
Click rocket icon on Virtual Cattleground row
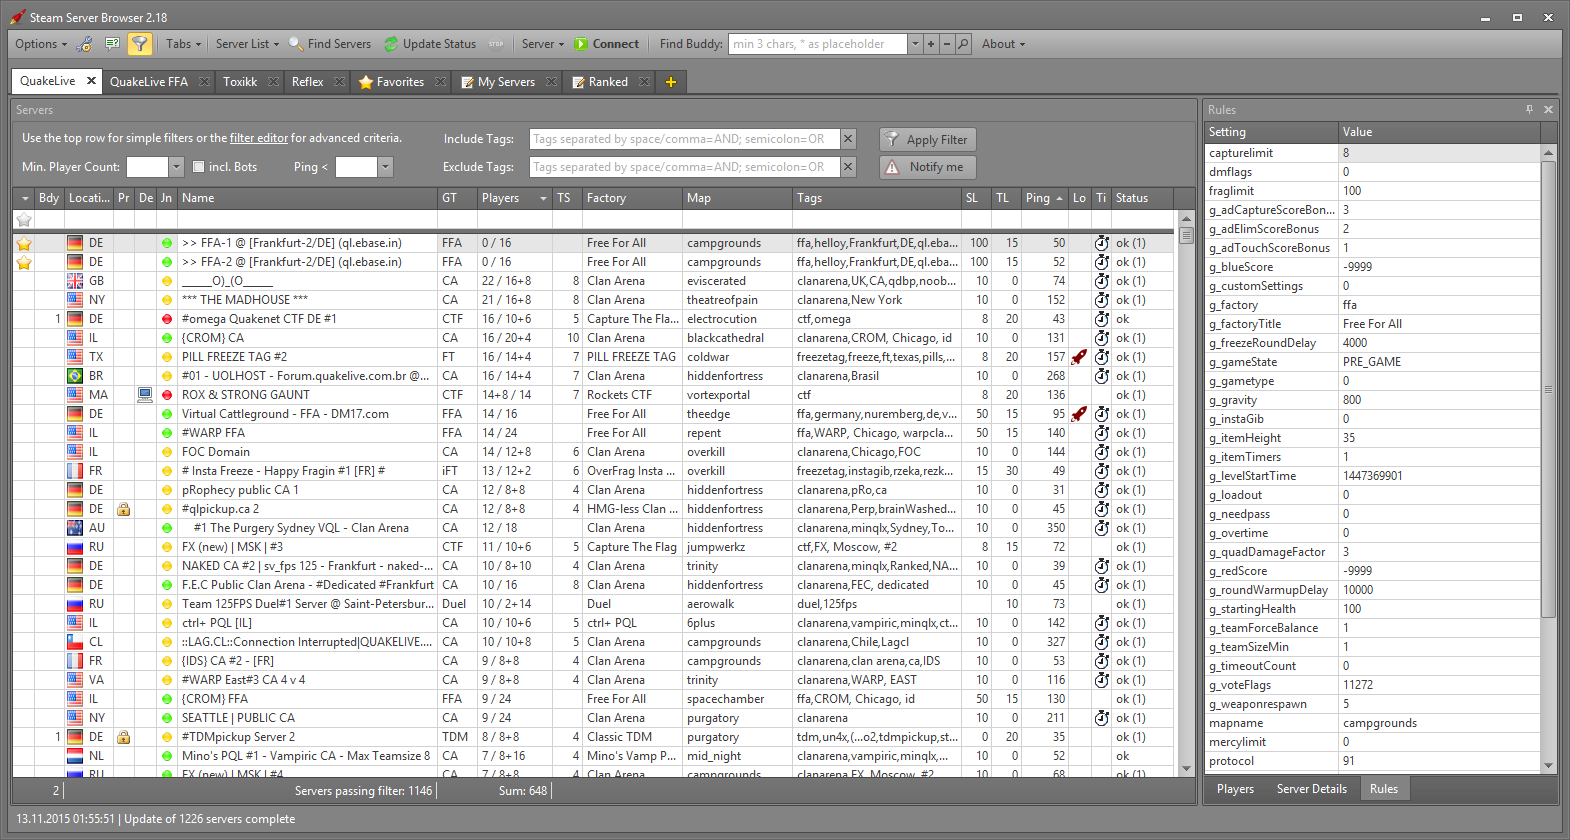tap(1079, 414)
